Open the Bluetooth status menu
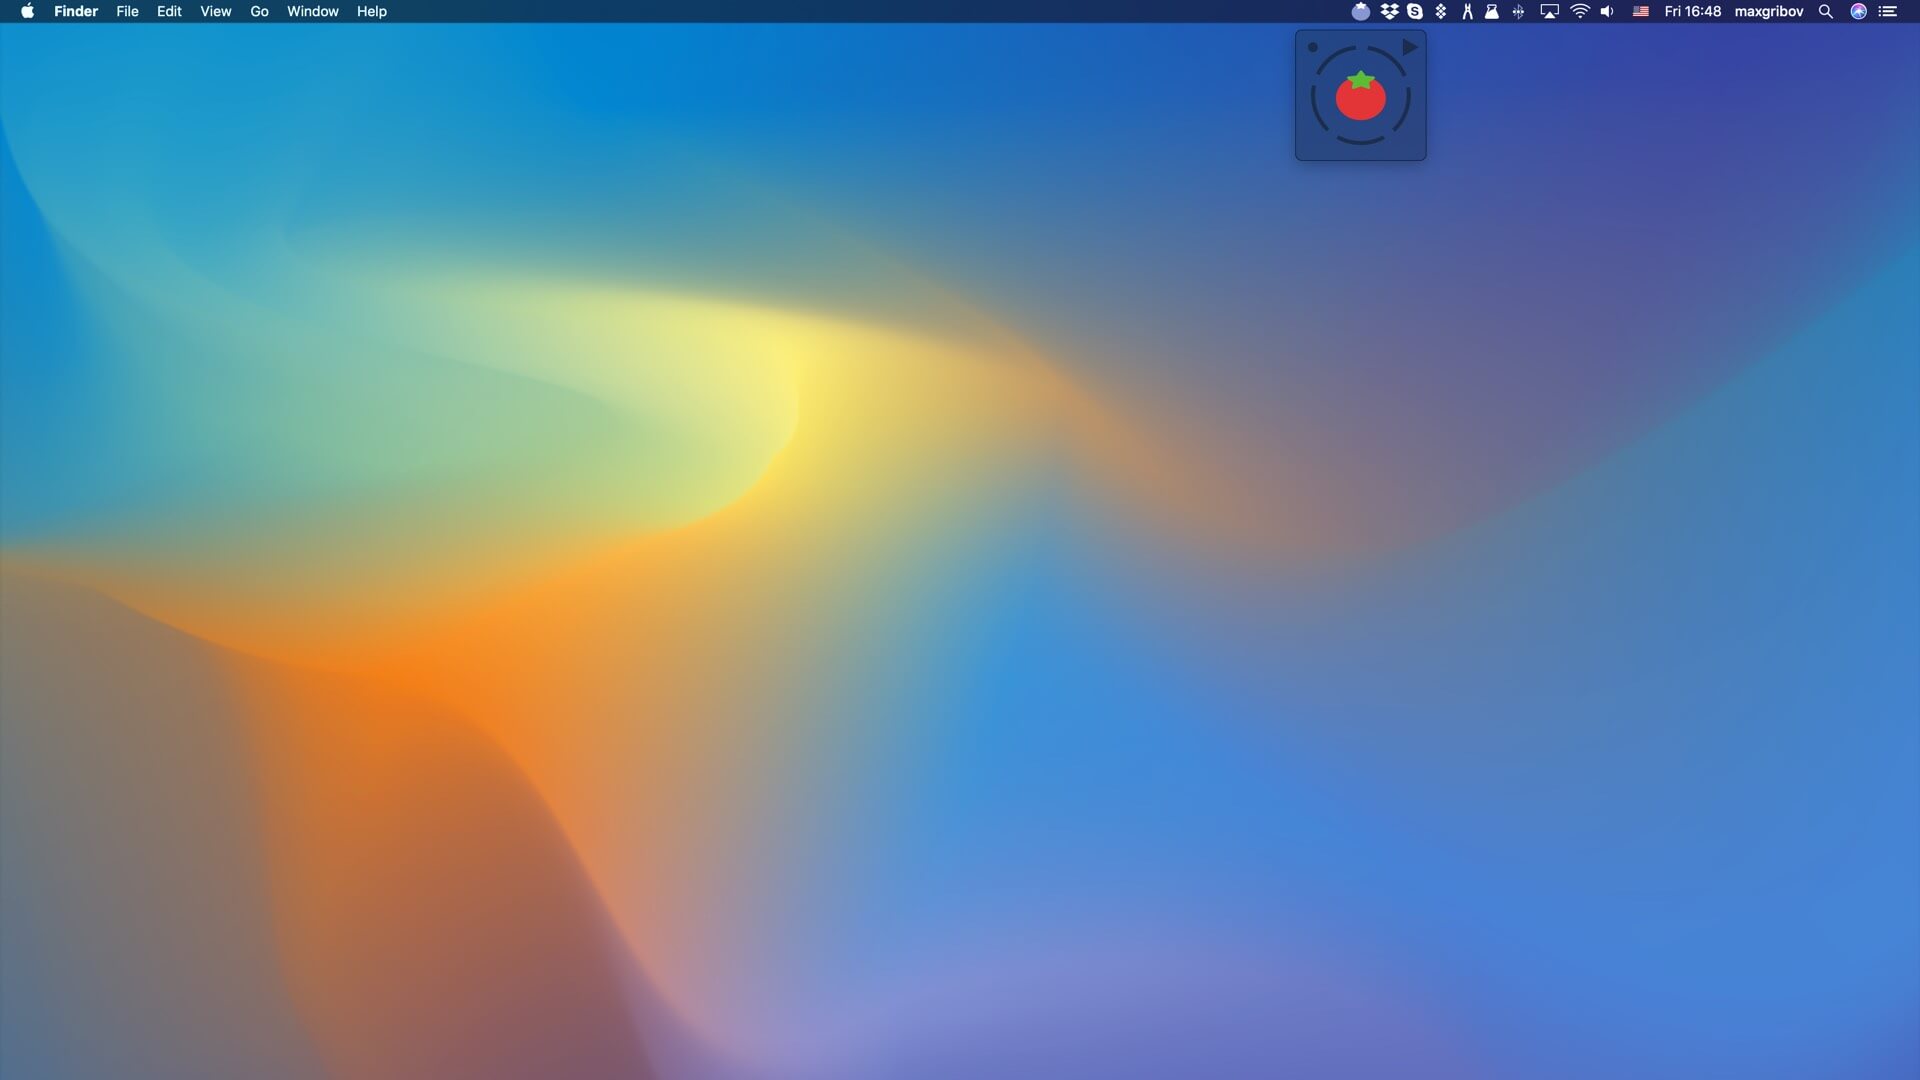The image size is (1920, 1080). click(1518, 12)
